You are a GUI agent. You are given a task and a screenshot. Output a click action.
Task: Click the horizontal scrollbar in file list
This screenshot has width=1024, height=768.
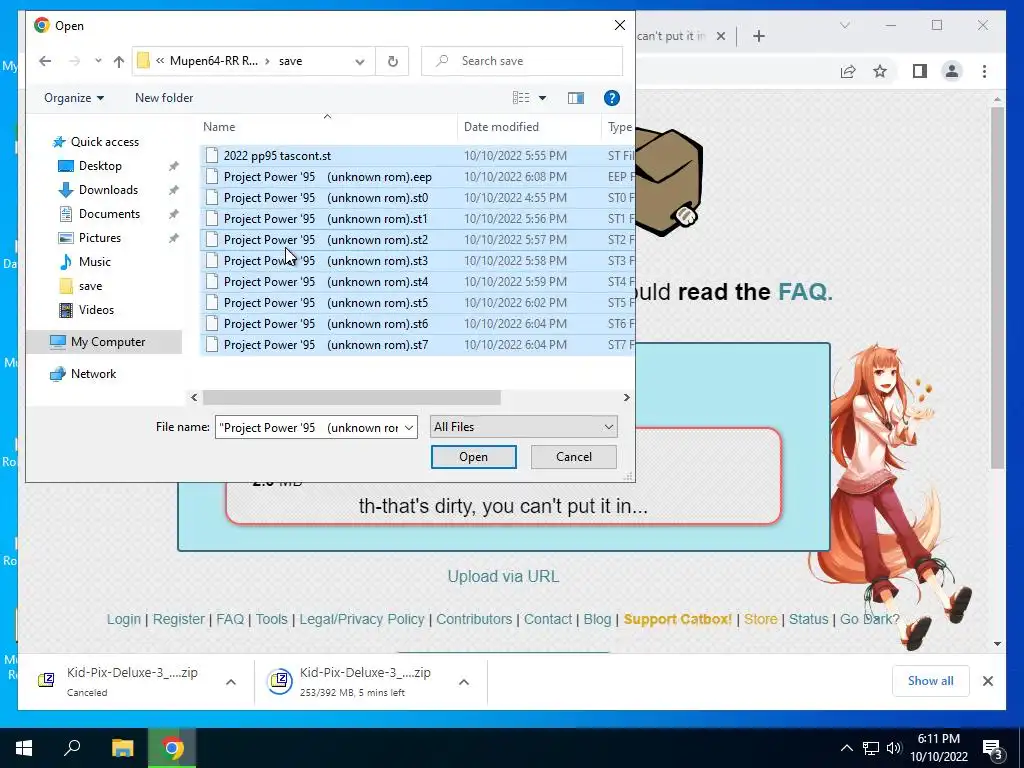tap(351, 397)
